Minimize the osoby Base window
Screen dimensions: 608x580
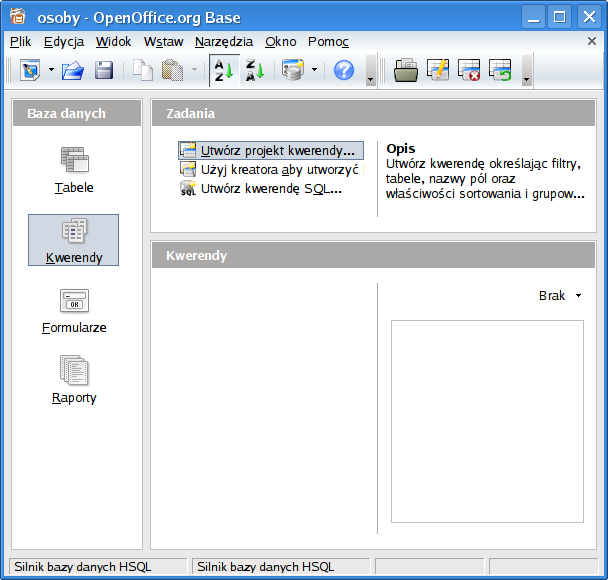534,17
